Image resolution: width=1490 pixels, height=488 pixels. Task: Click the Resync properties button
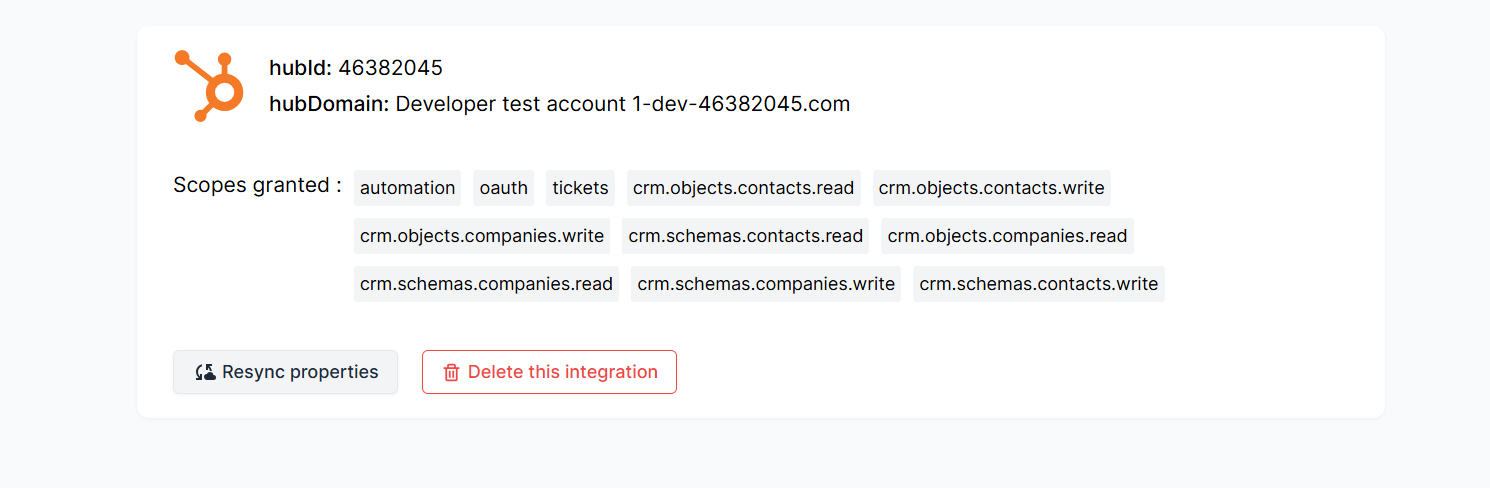tap(285, 372)
